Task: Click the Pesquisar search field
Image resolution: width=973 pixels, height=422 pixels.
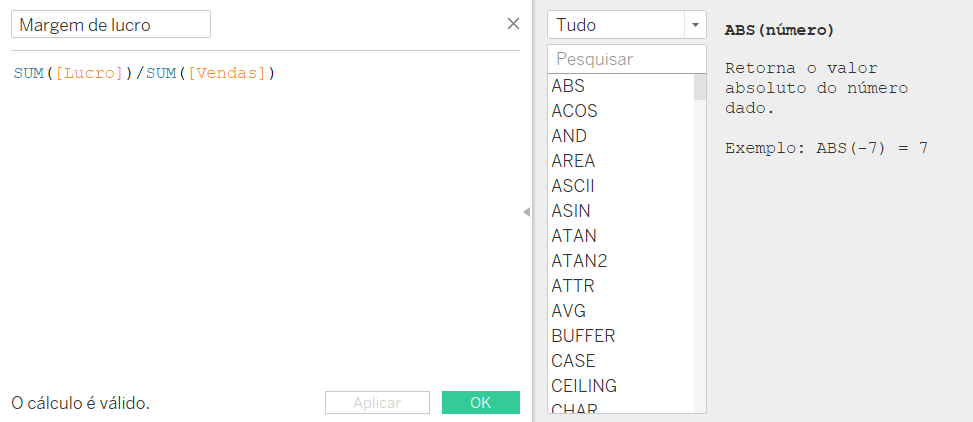Action: pyautogui.click(x=627, y=59)
